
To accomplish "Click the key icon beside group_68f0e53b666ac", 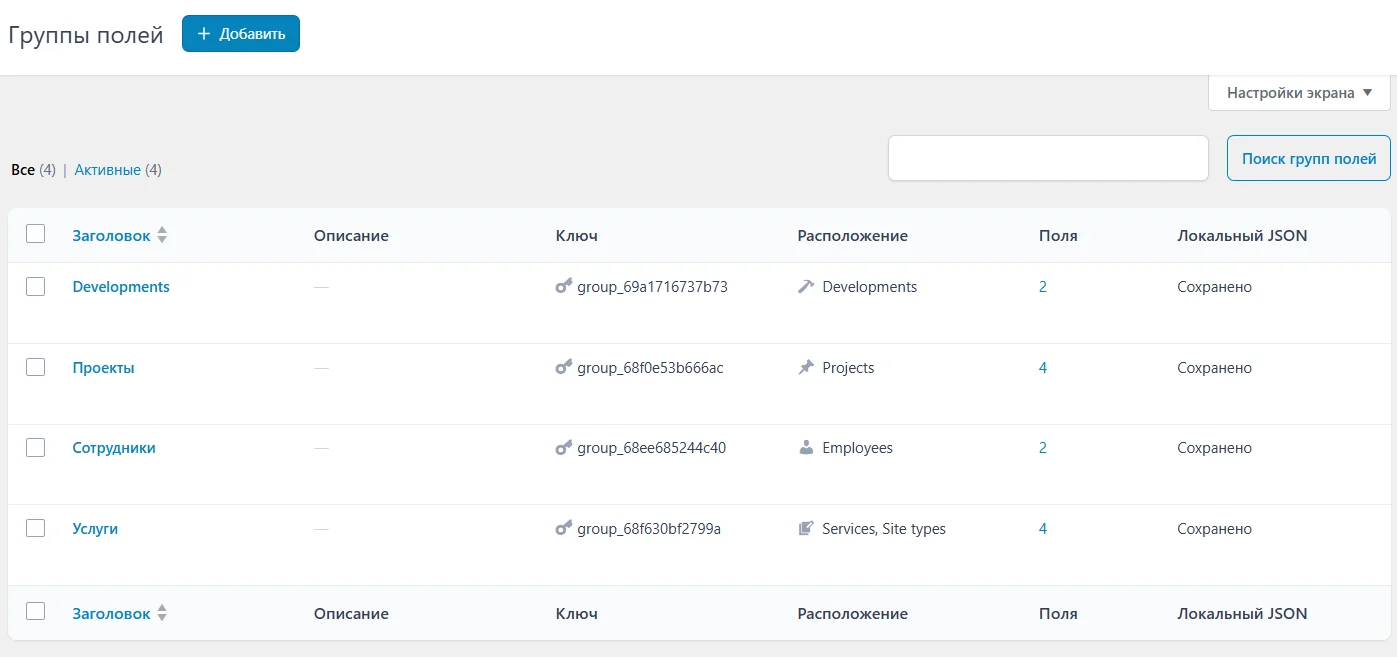I will point(564,368).
